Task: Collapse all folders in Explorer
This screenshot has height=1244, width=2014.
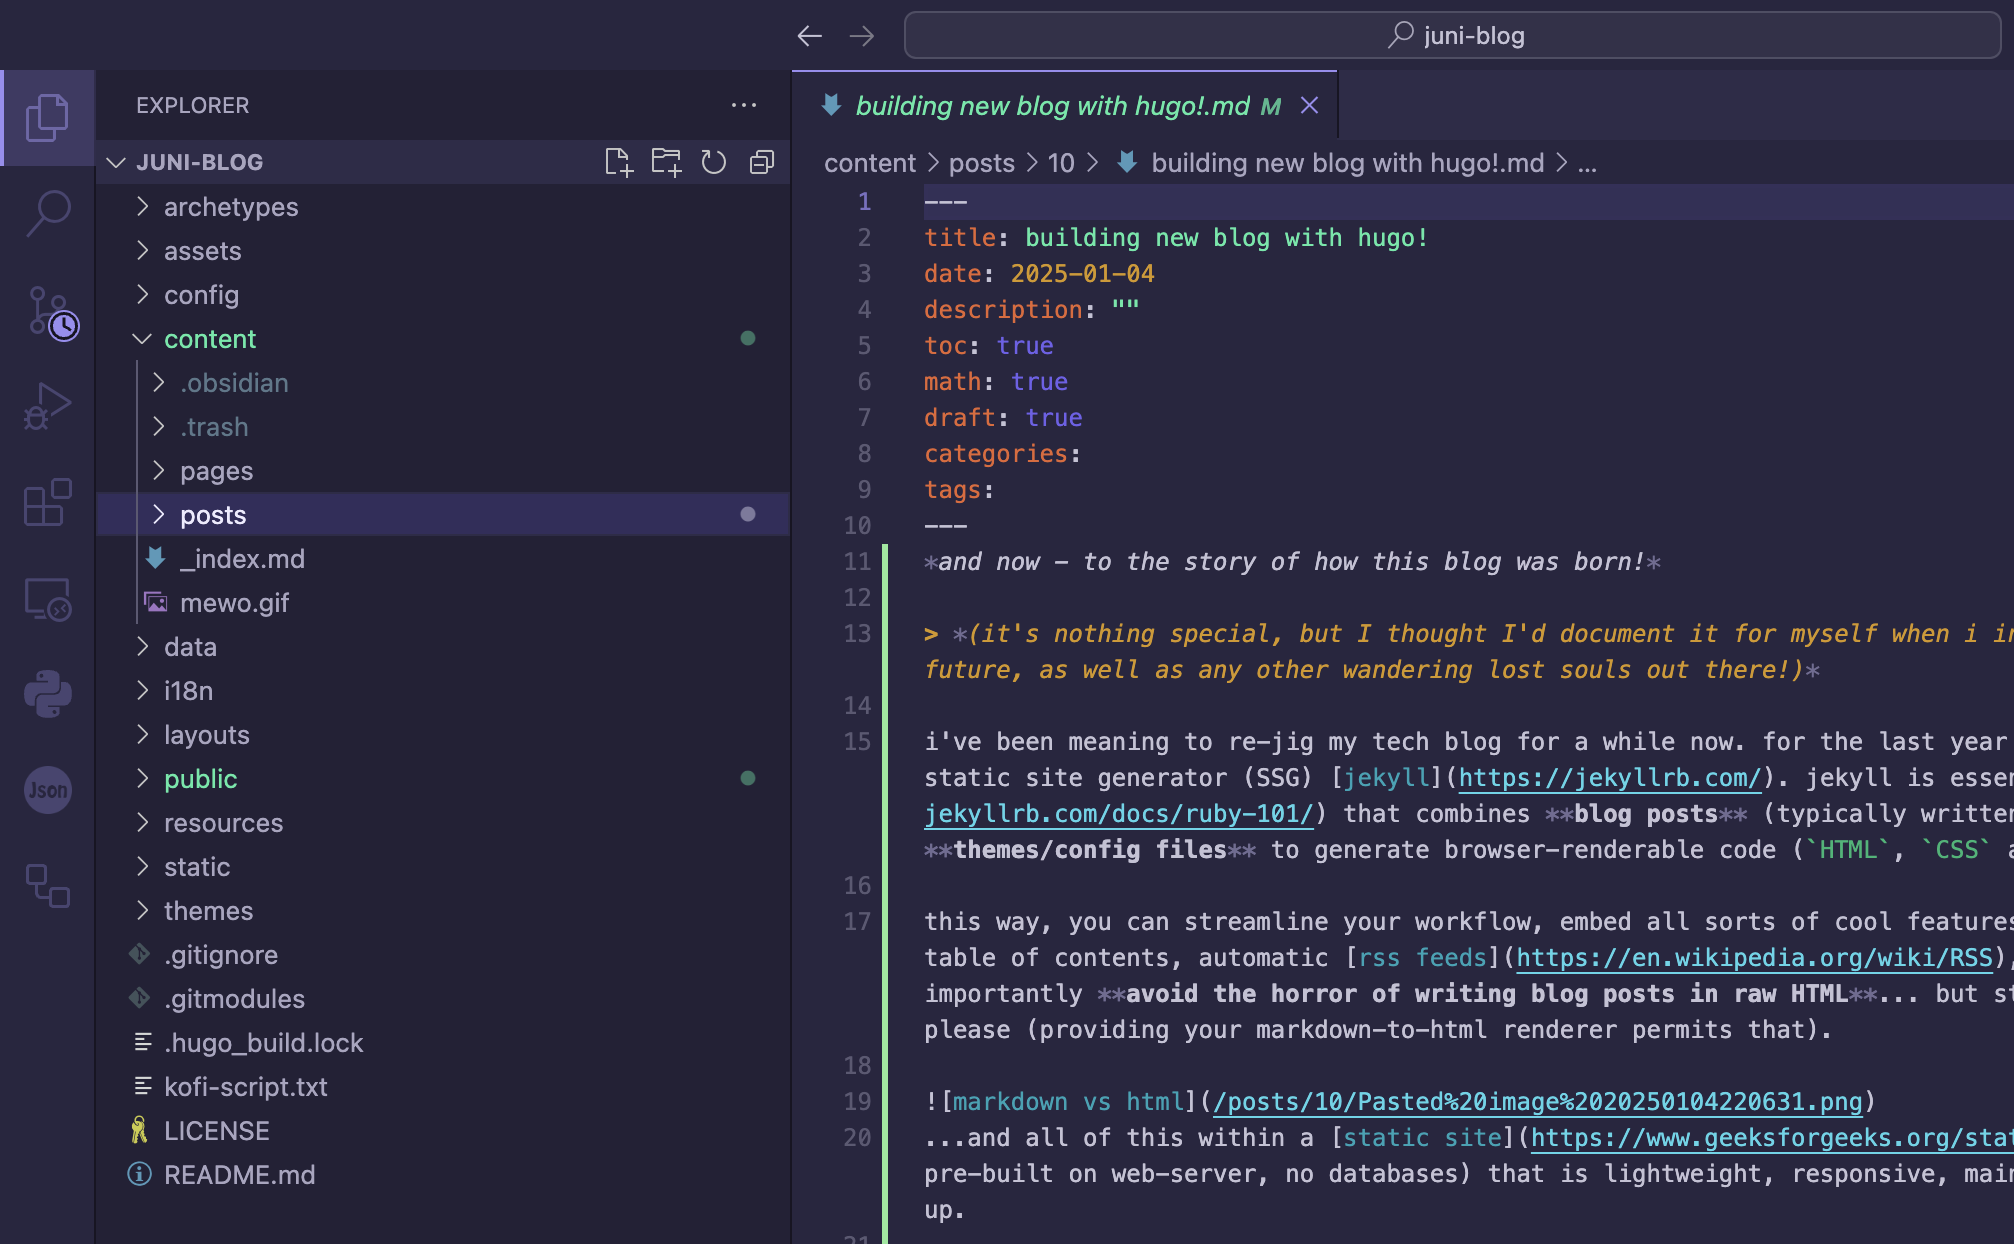Action: [762, 162]
